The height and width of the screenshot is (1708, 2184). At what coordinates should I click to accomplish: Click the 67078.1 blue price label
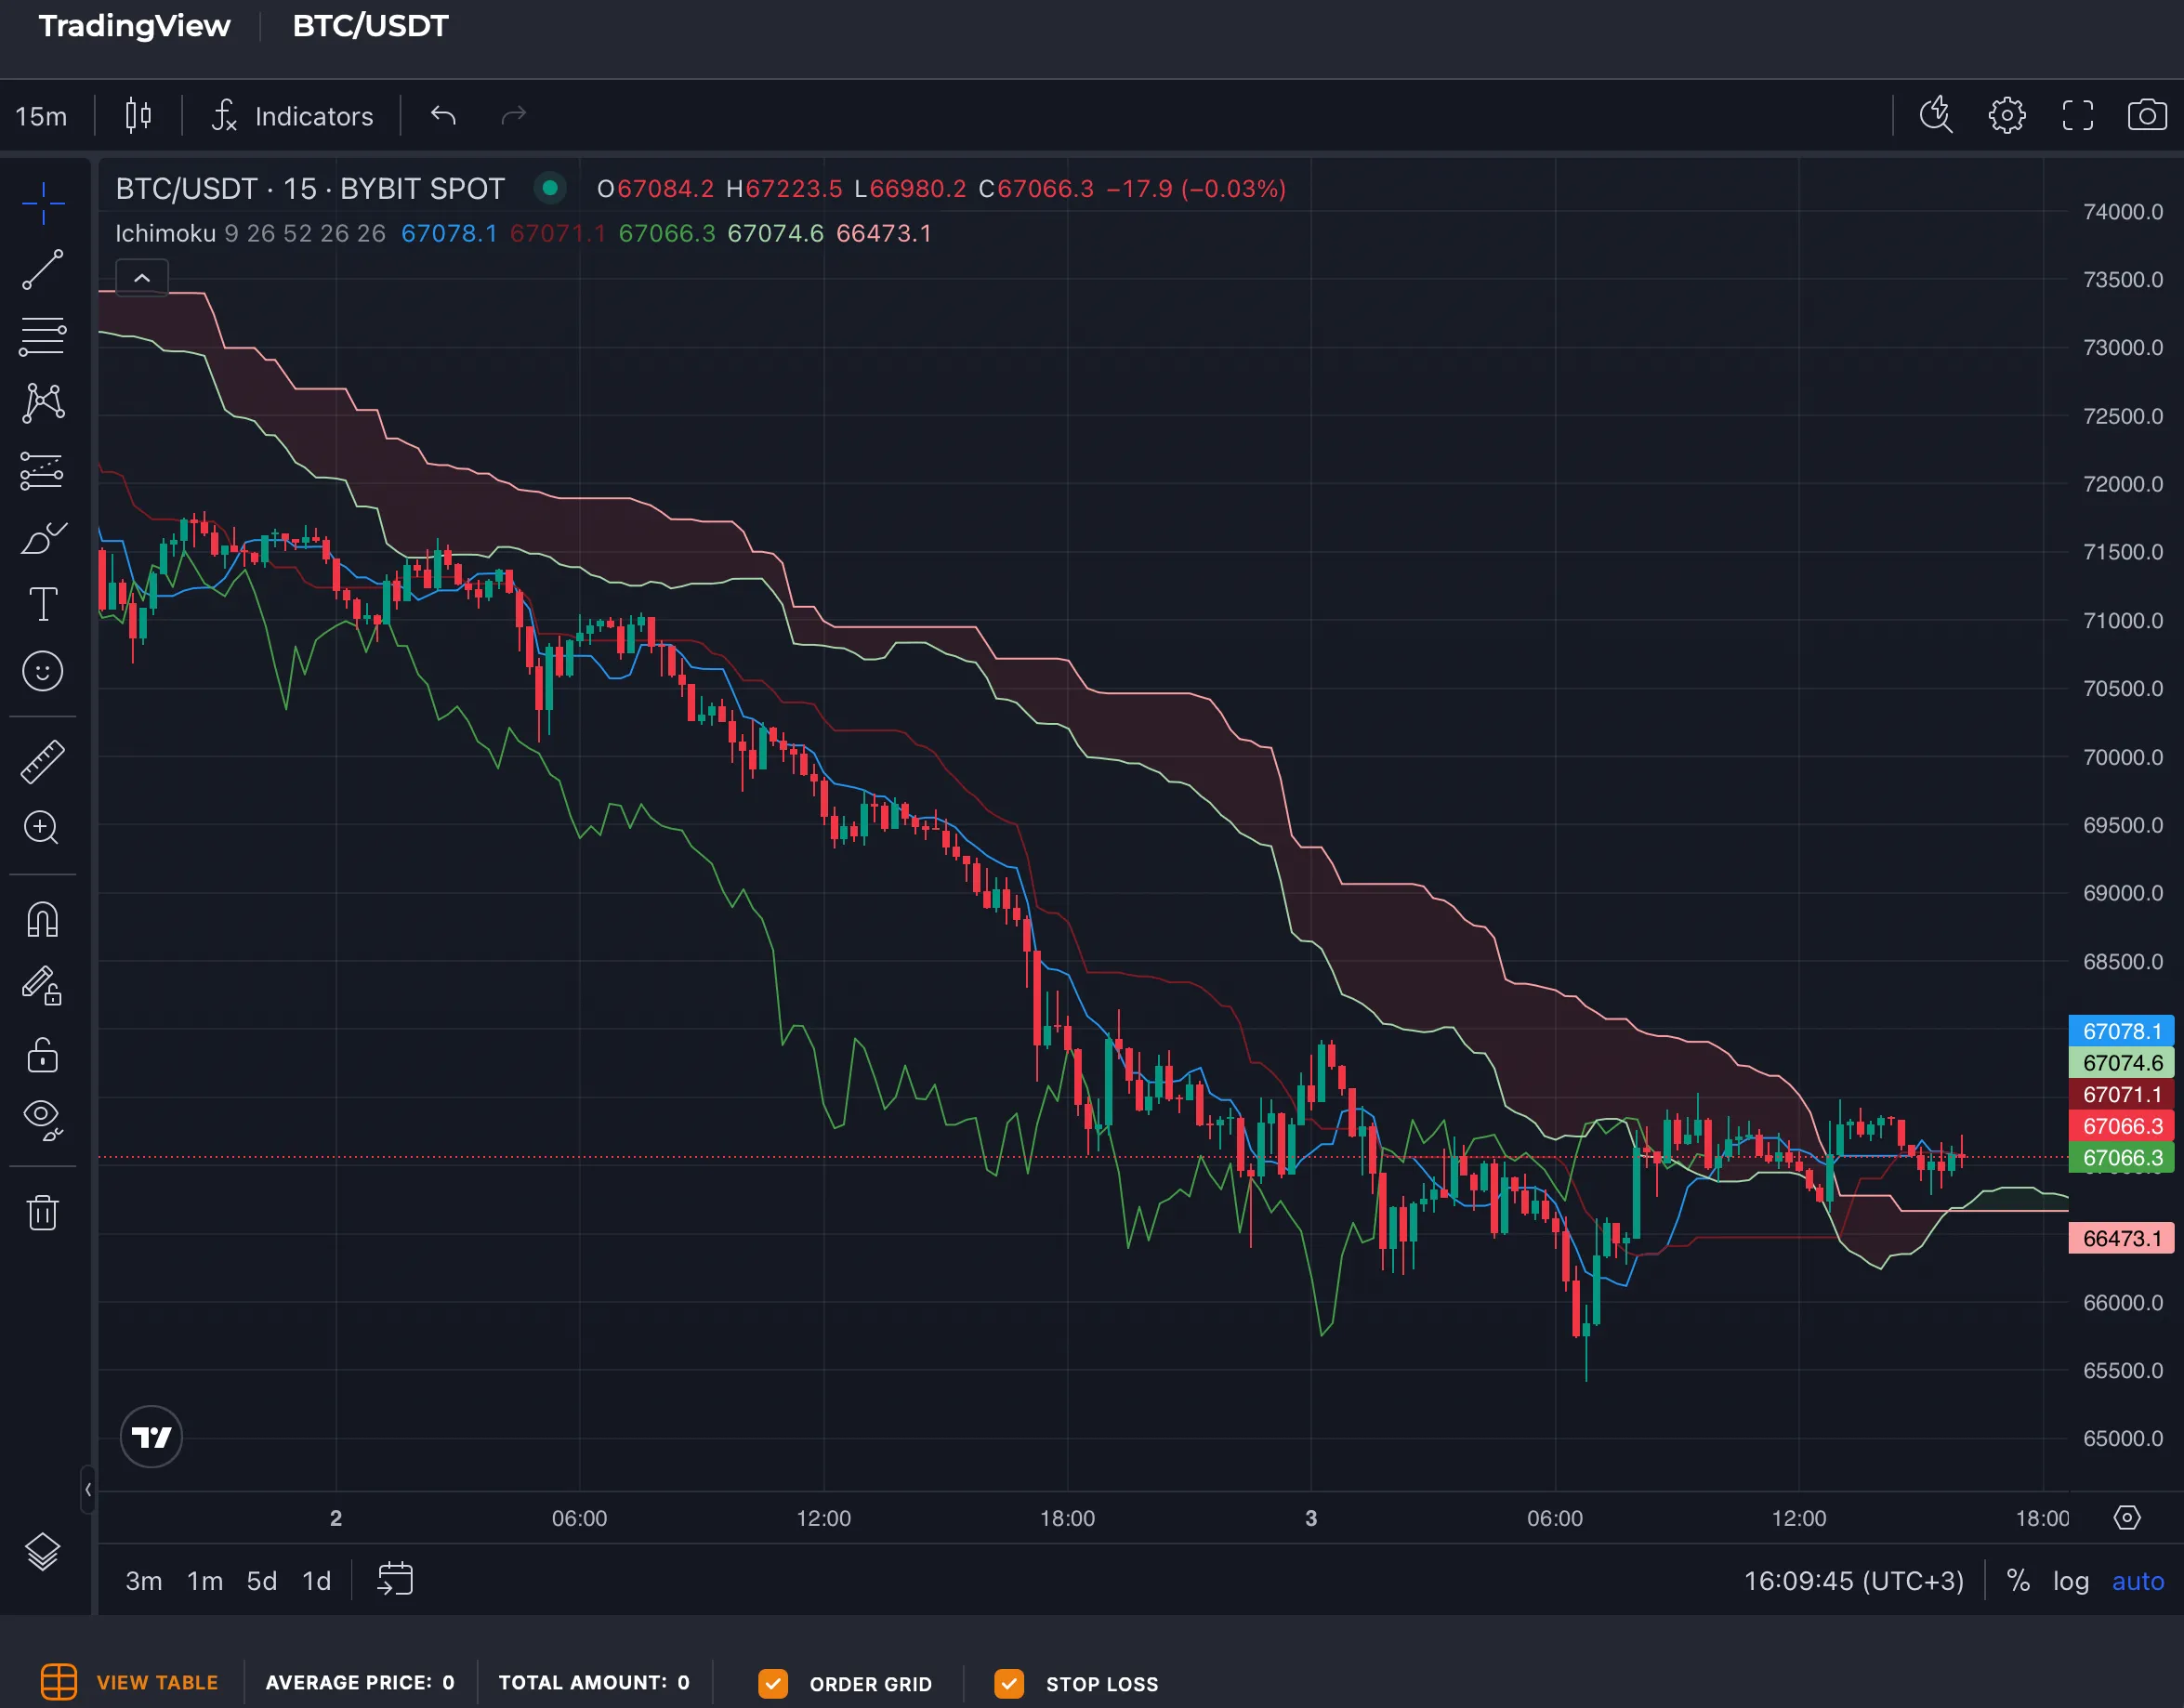2121,1031
